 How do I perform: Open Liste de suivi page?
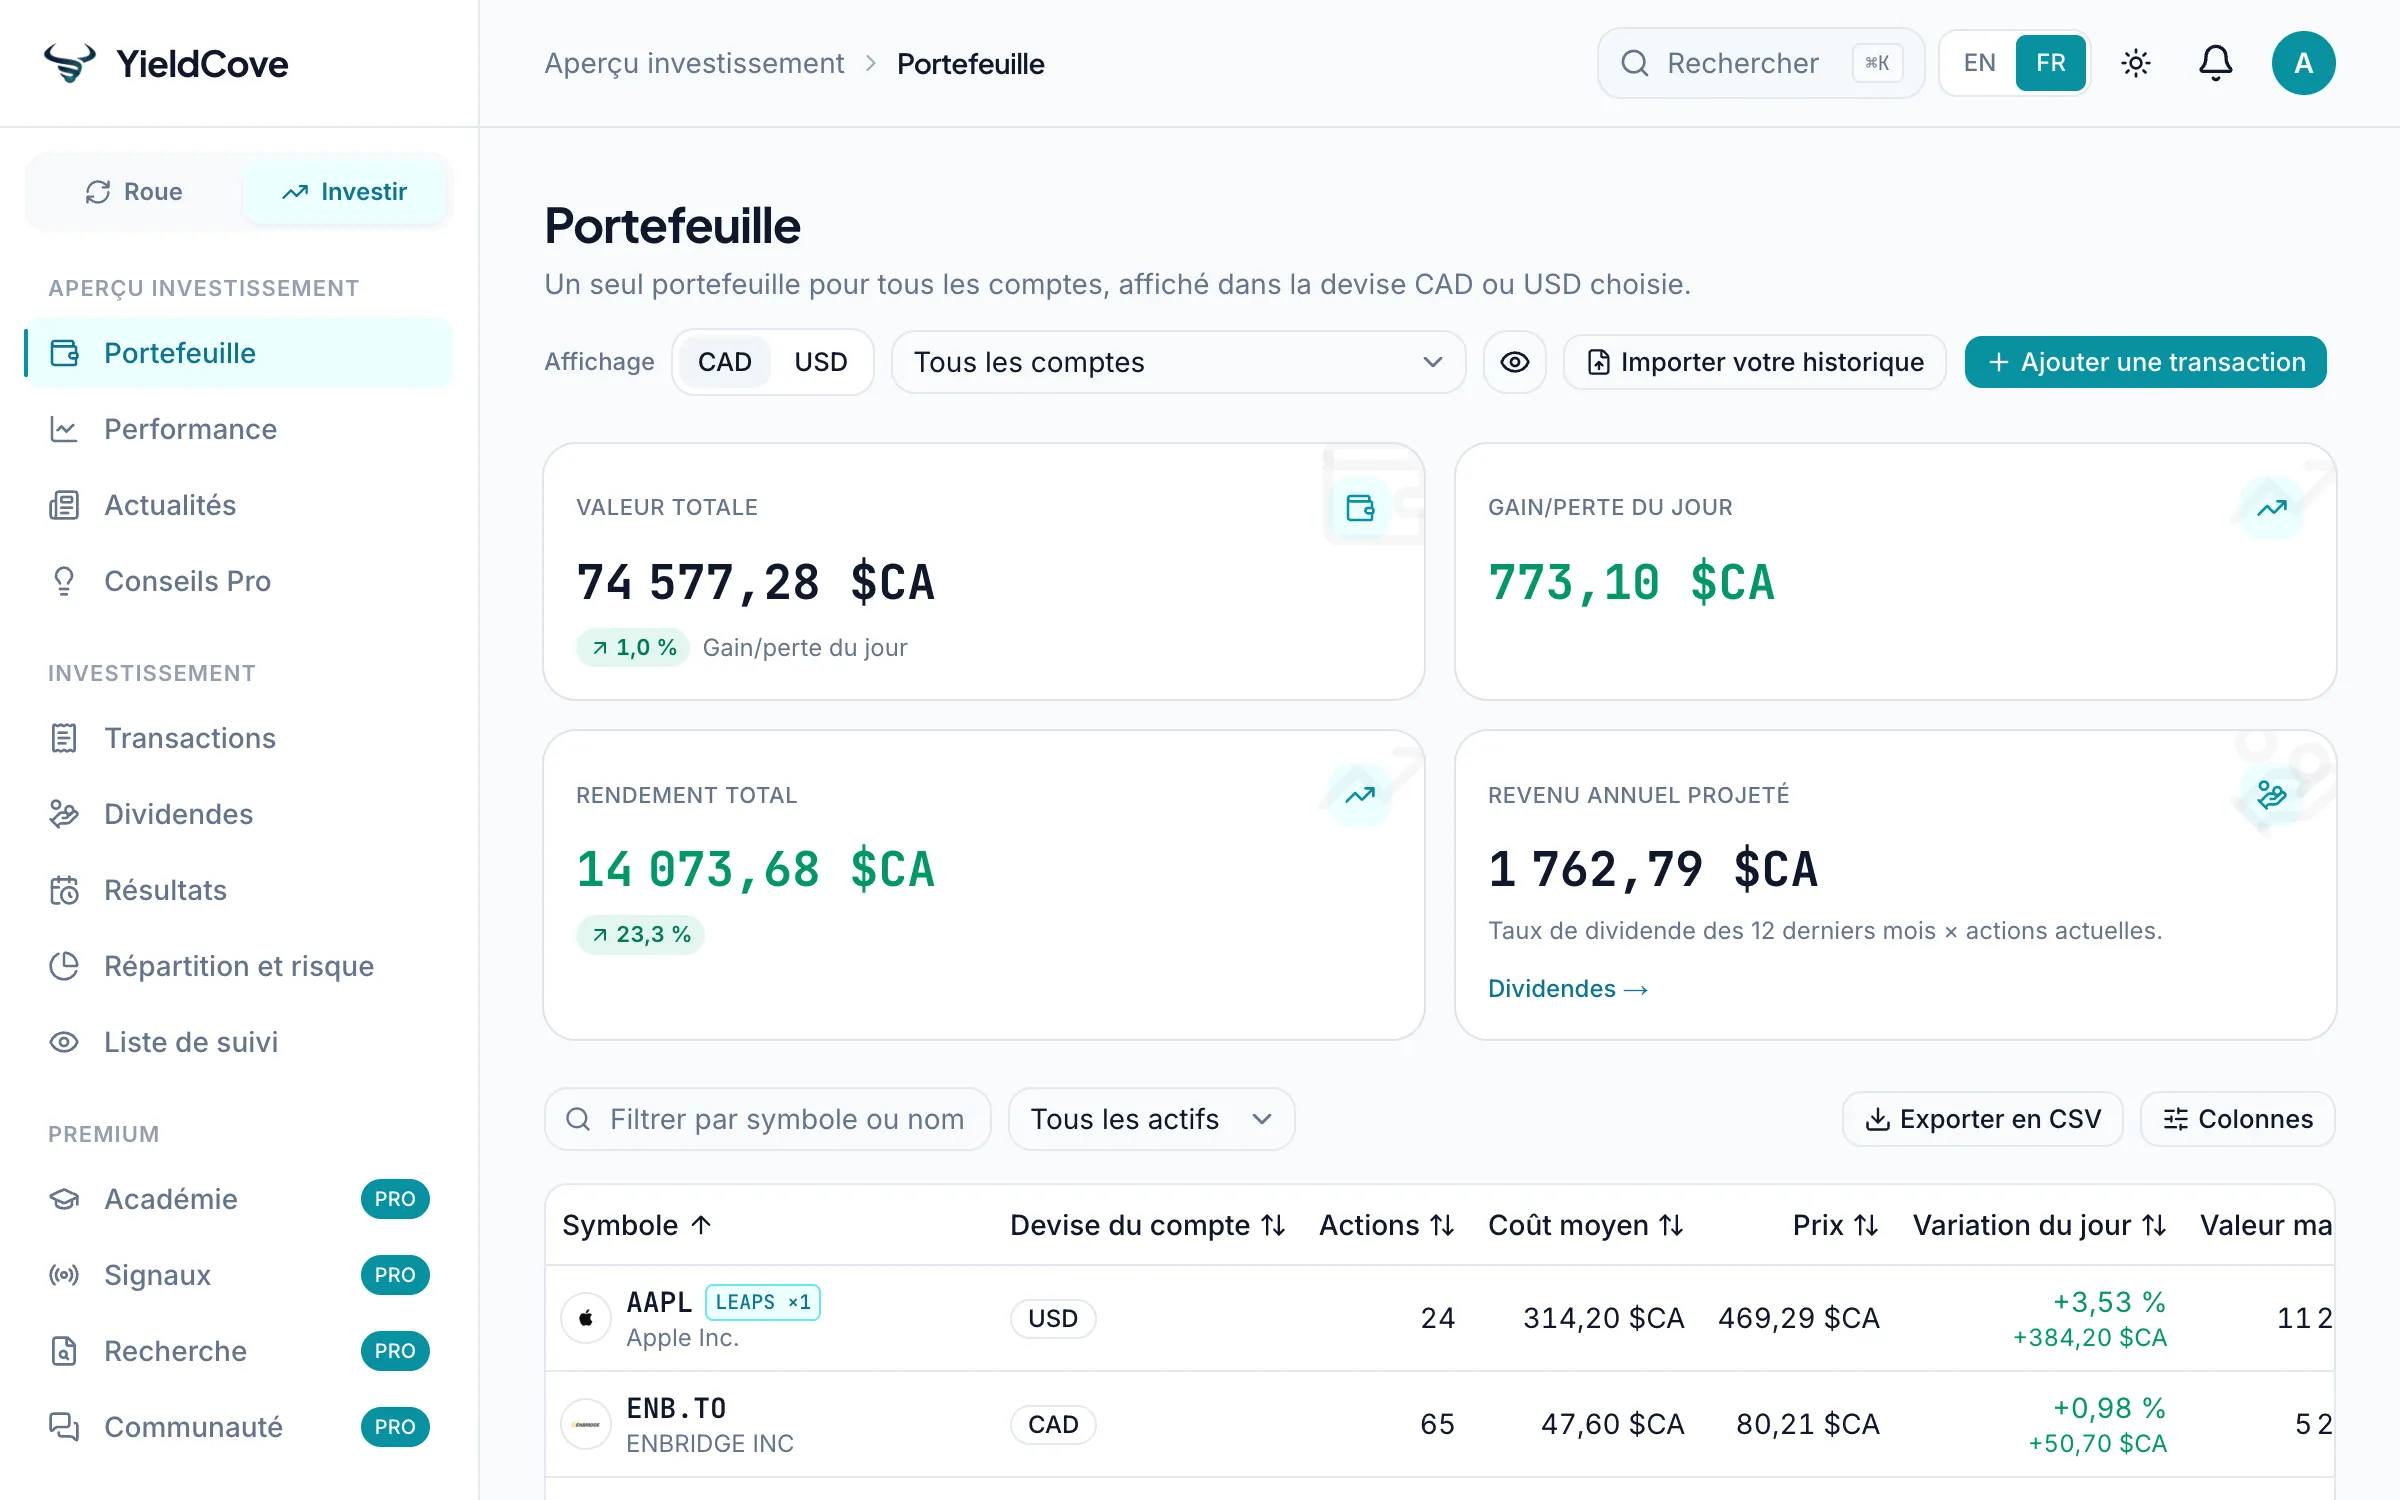pos(239,1042)
